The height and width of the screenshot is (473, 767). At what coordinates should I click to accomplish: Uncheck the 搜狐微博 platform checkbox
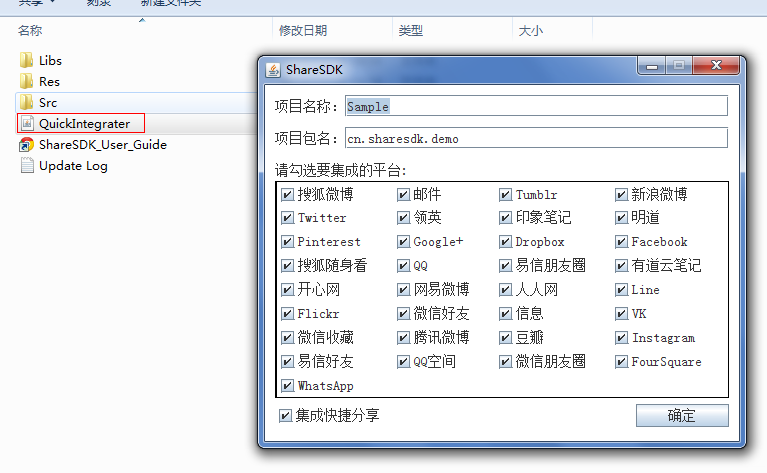tap(288, 195)
